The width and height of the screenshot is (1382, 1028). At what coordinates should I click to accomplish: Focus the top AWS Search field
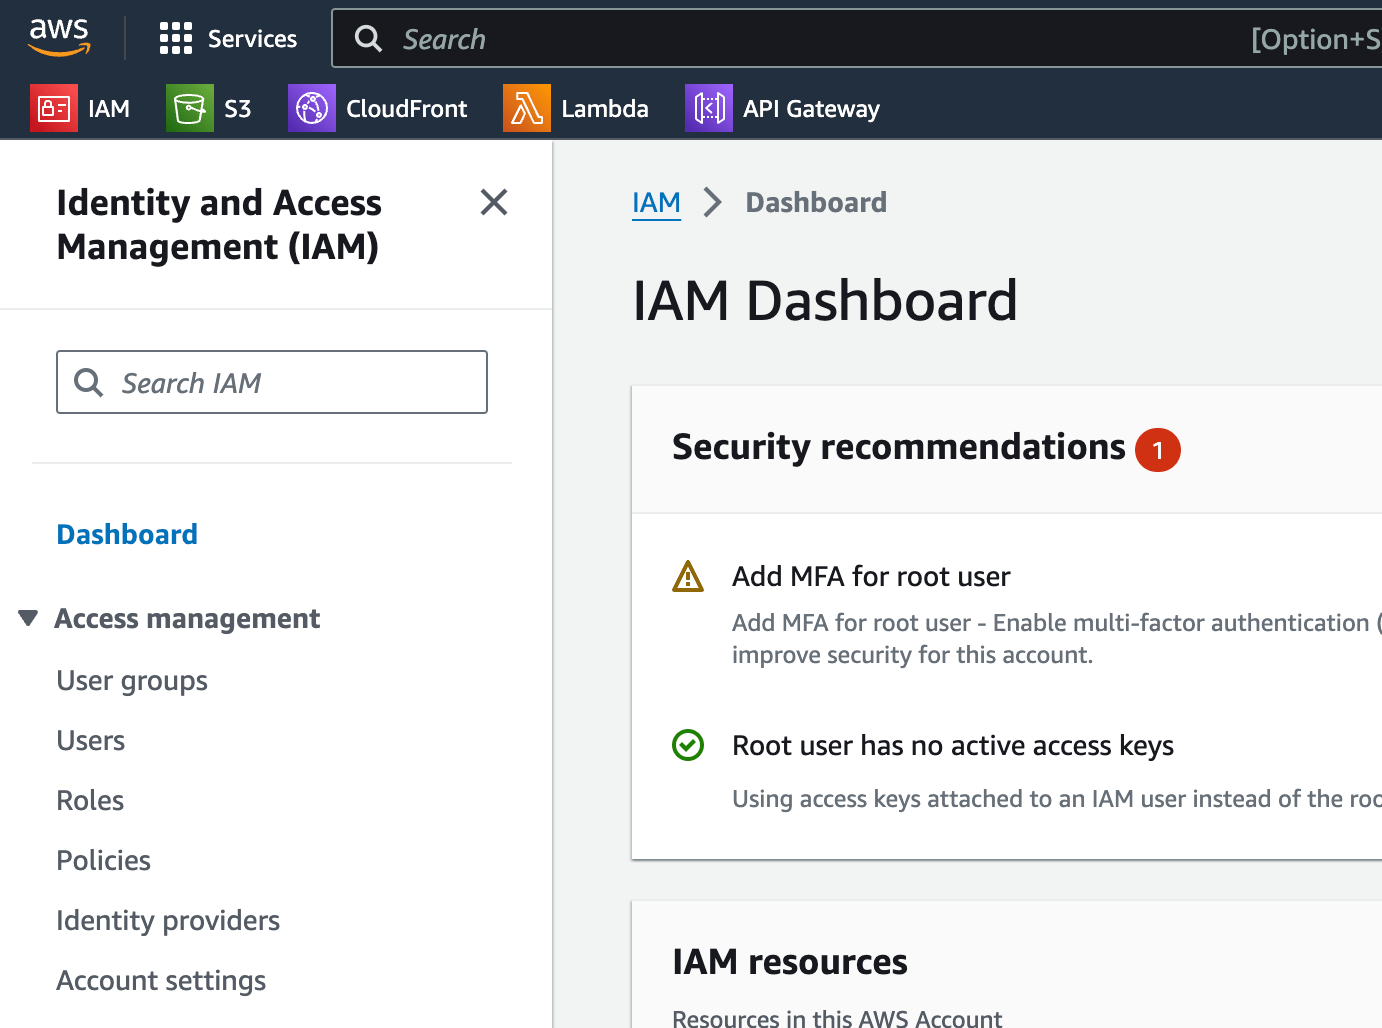point(857,39)
